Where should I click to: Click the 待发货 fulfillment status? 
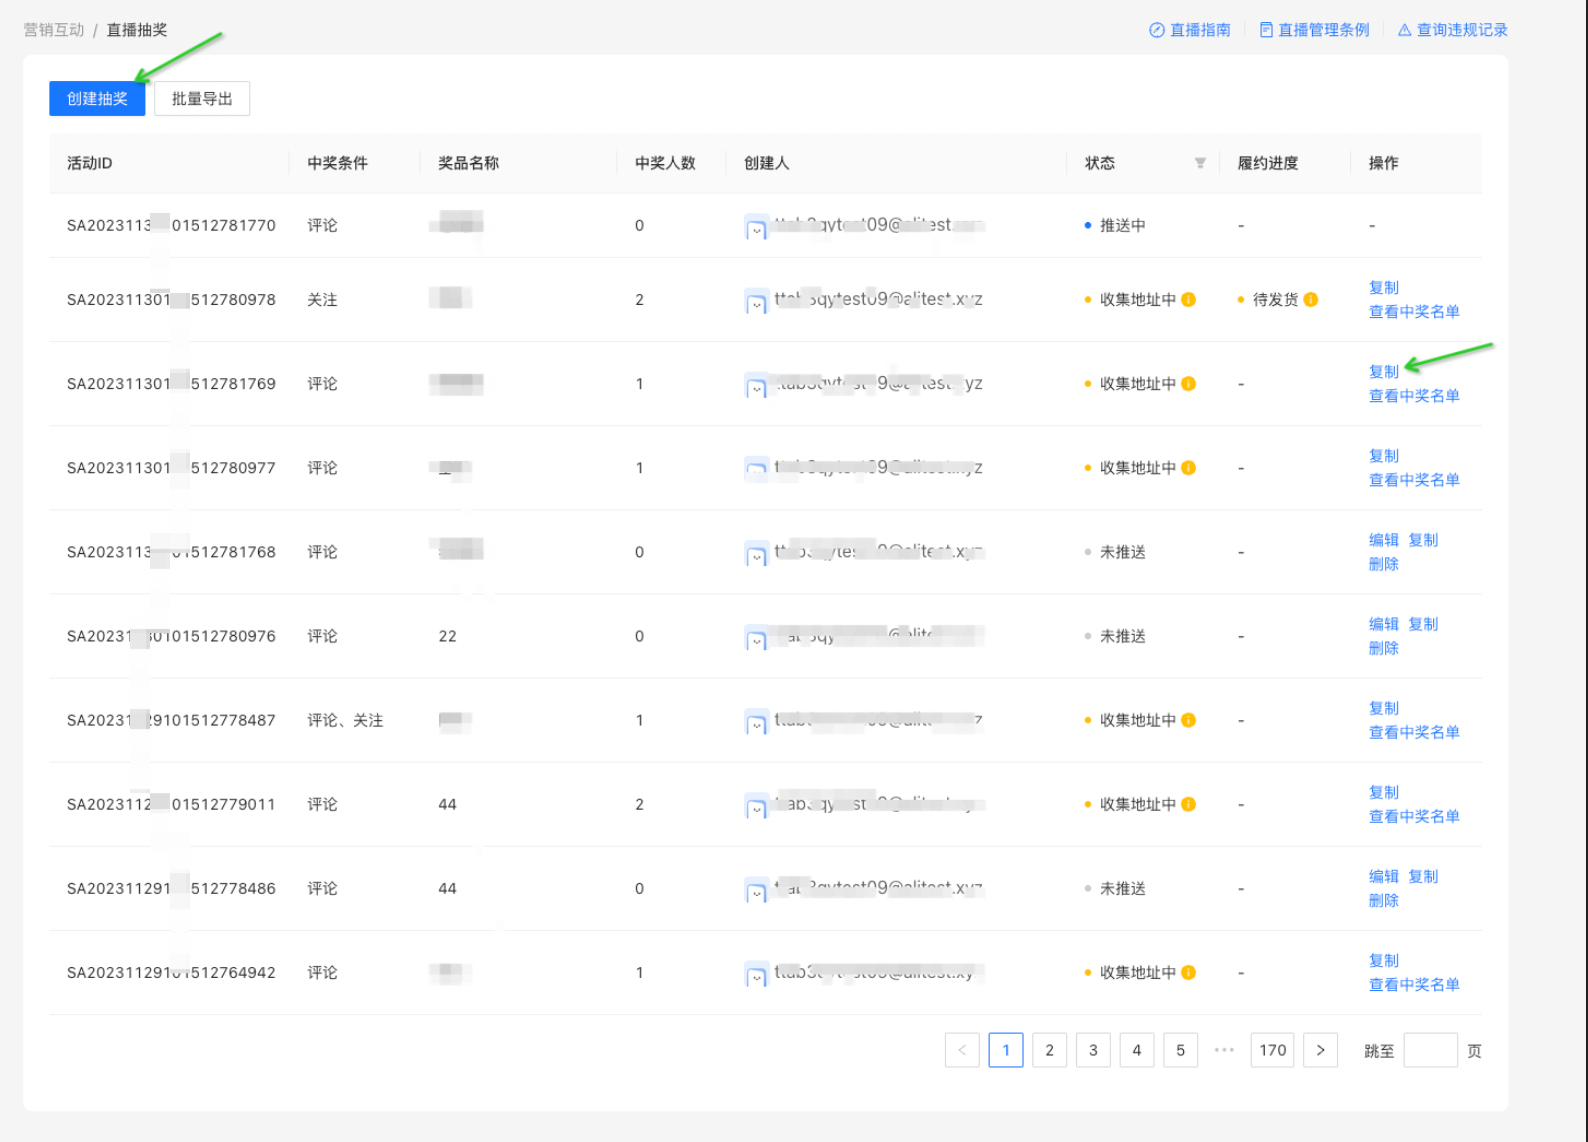click(1276, 299)
